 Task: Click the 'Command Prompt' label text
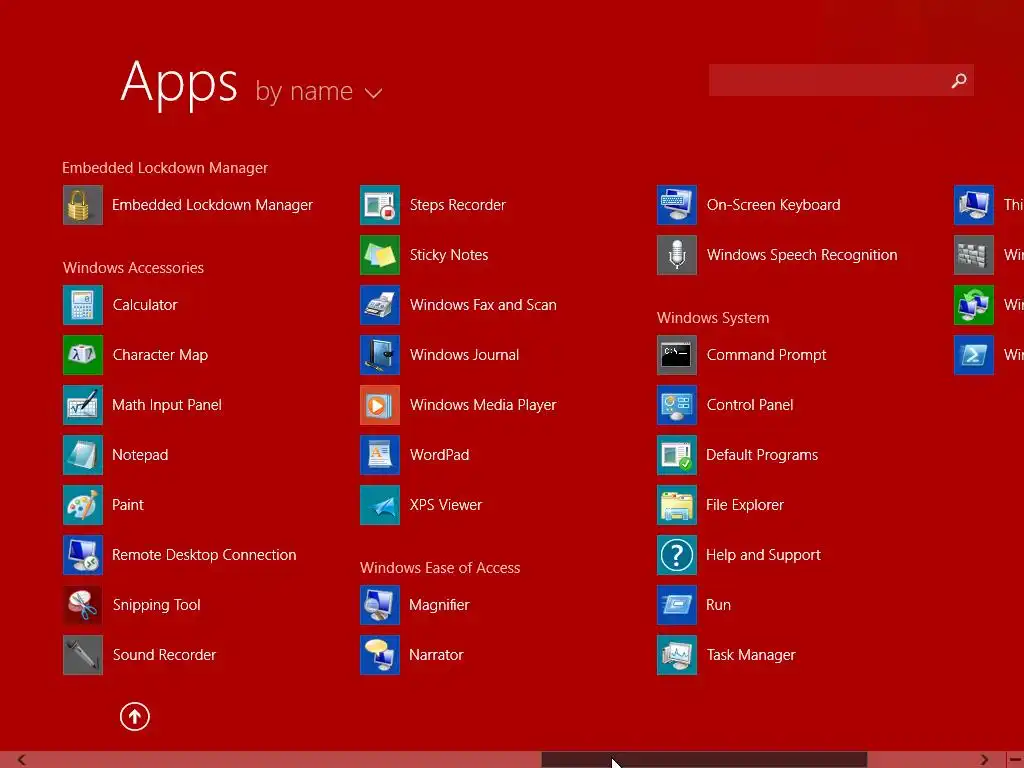click(x=767, y=355)
